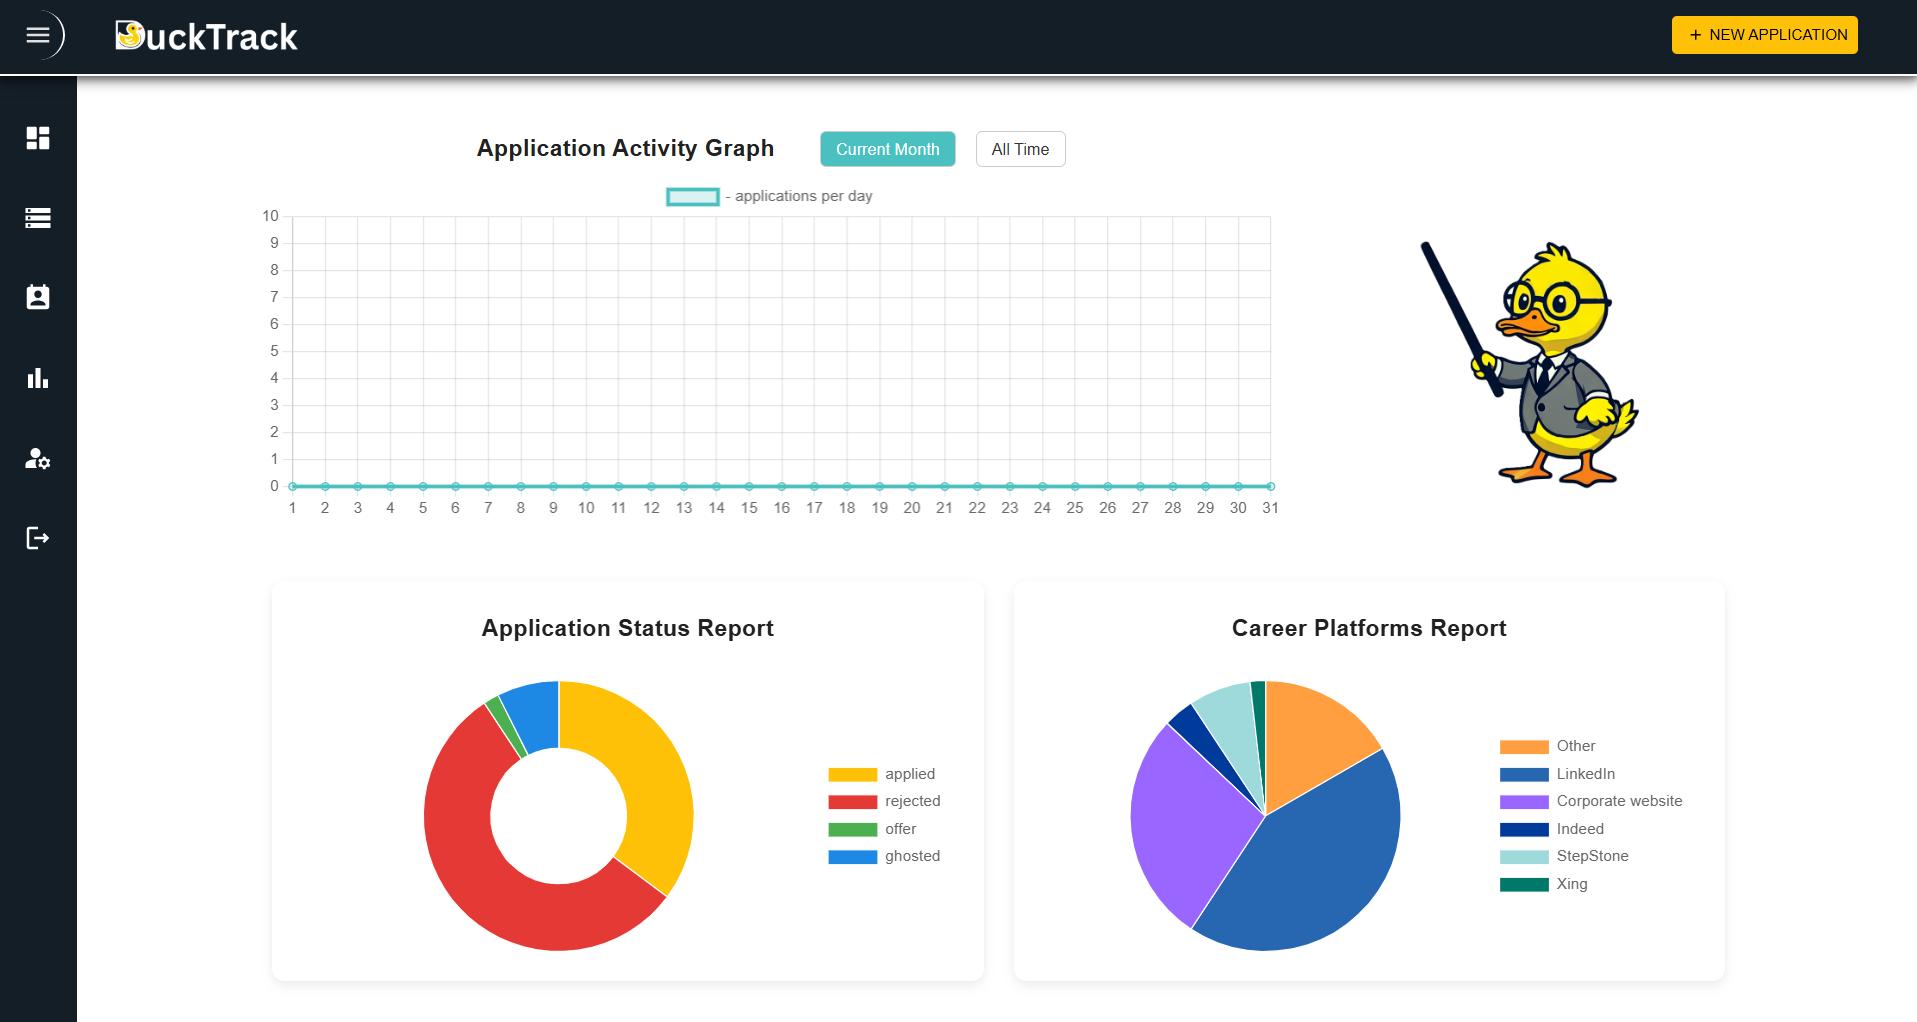
Task: Click the Application Activity Graph title
Action: coord(625,147)
